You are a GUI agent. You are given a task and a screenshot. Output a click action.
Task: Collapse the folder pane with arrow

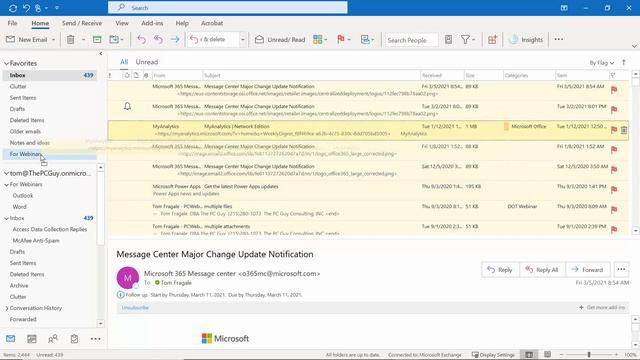pos(101,53)
